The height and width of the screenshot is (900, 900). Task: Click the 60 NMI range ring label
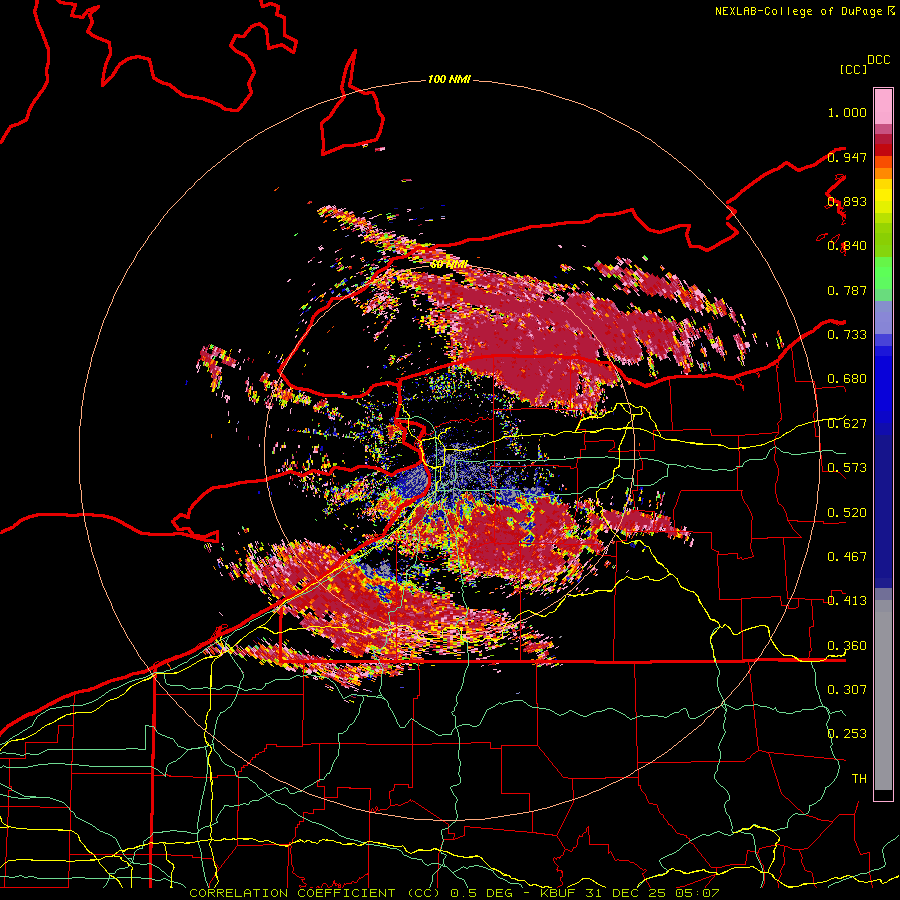(x=448, y=265)
